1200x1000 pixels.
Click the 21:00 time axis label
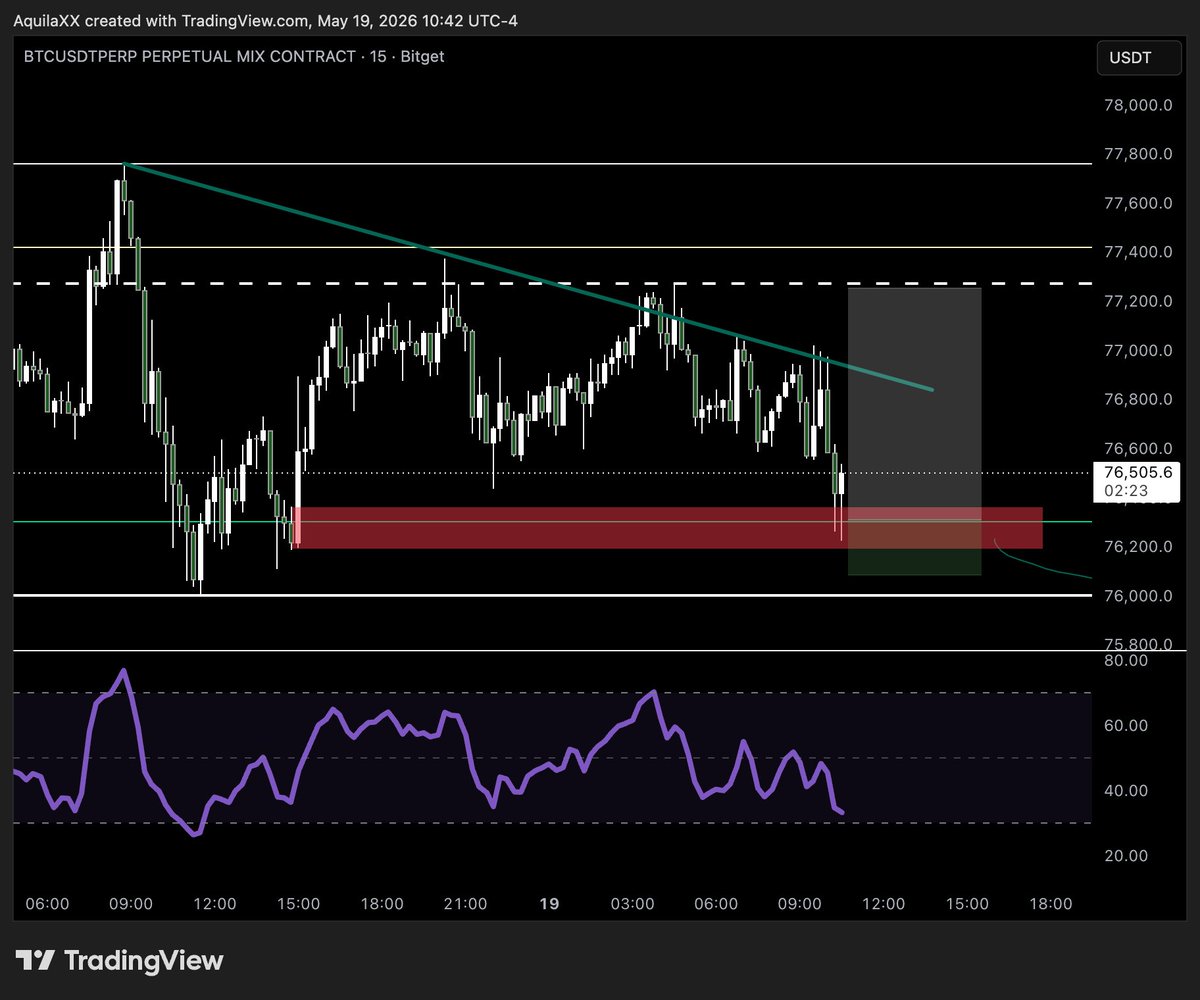pos(465,903)
